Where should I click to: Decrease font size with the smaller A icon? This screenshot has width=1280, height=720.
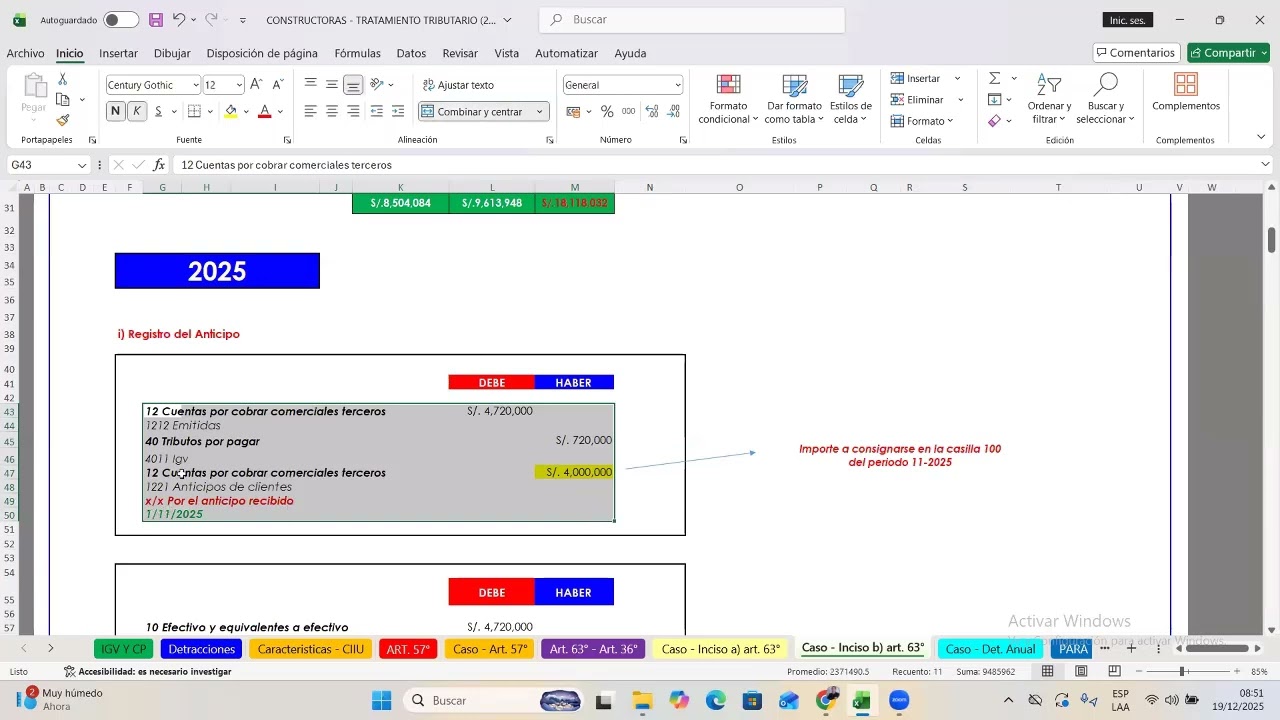coord(278,85)
